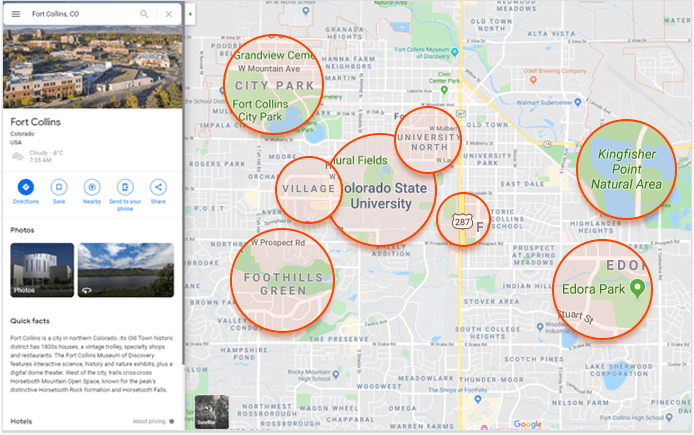Viewport: 694px width, 435px height.
Task: Open the 360 lake photo thumbnail
Action: click(126, 270)
